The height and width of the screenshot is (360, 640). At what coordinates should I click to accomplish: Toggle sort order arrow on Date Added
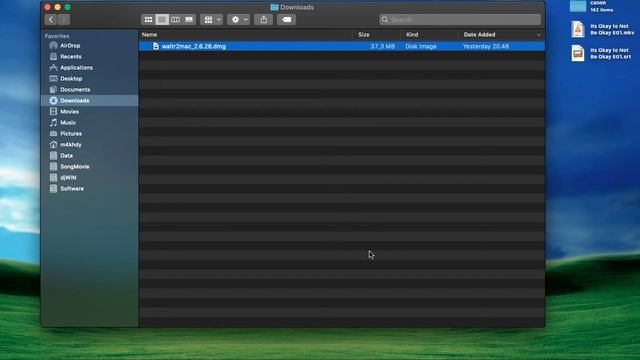[538, 35]
